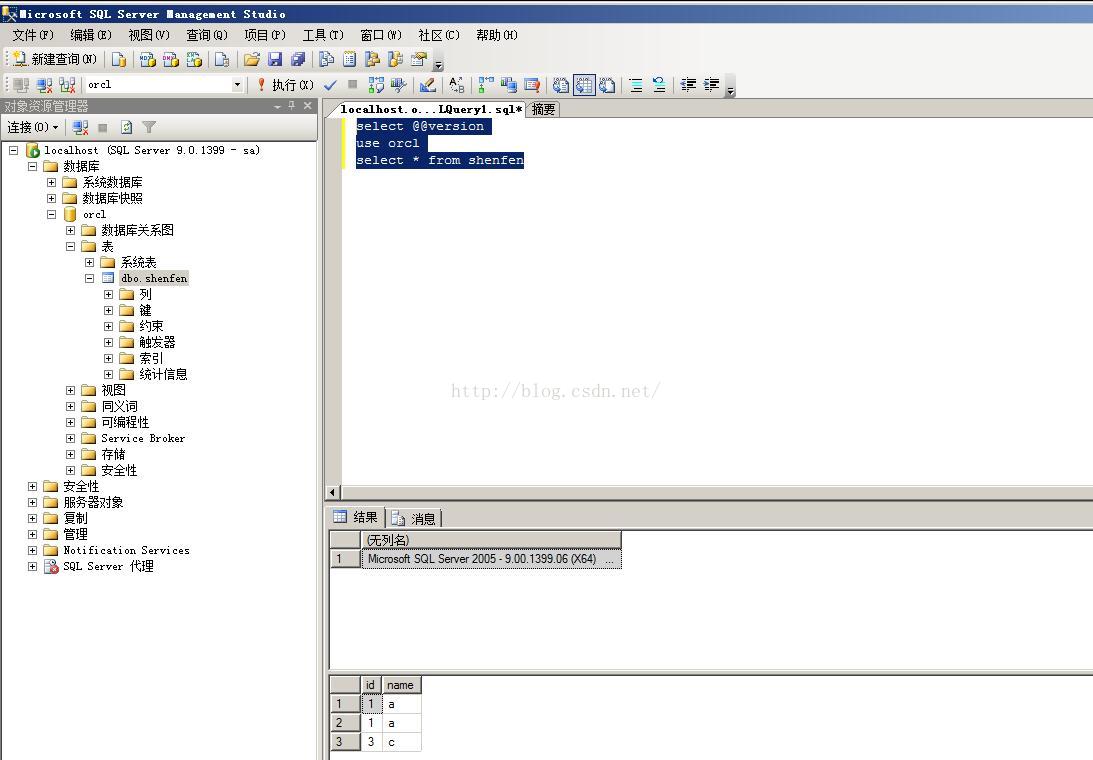The width and height of the screenshot is (1093, 760).
Task: Click the Save All icon
Action: coord(298,59)
